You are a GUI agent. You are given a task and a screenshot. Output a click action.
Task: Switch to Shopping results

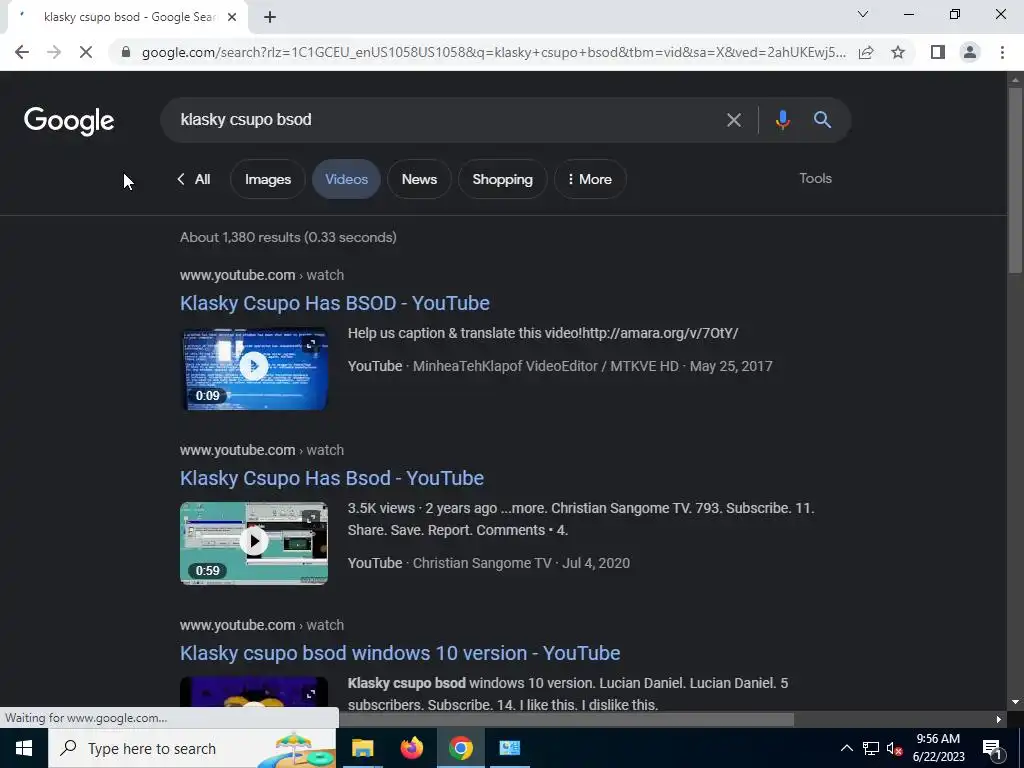point(502,179)
